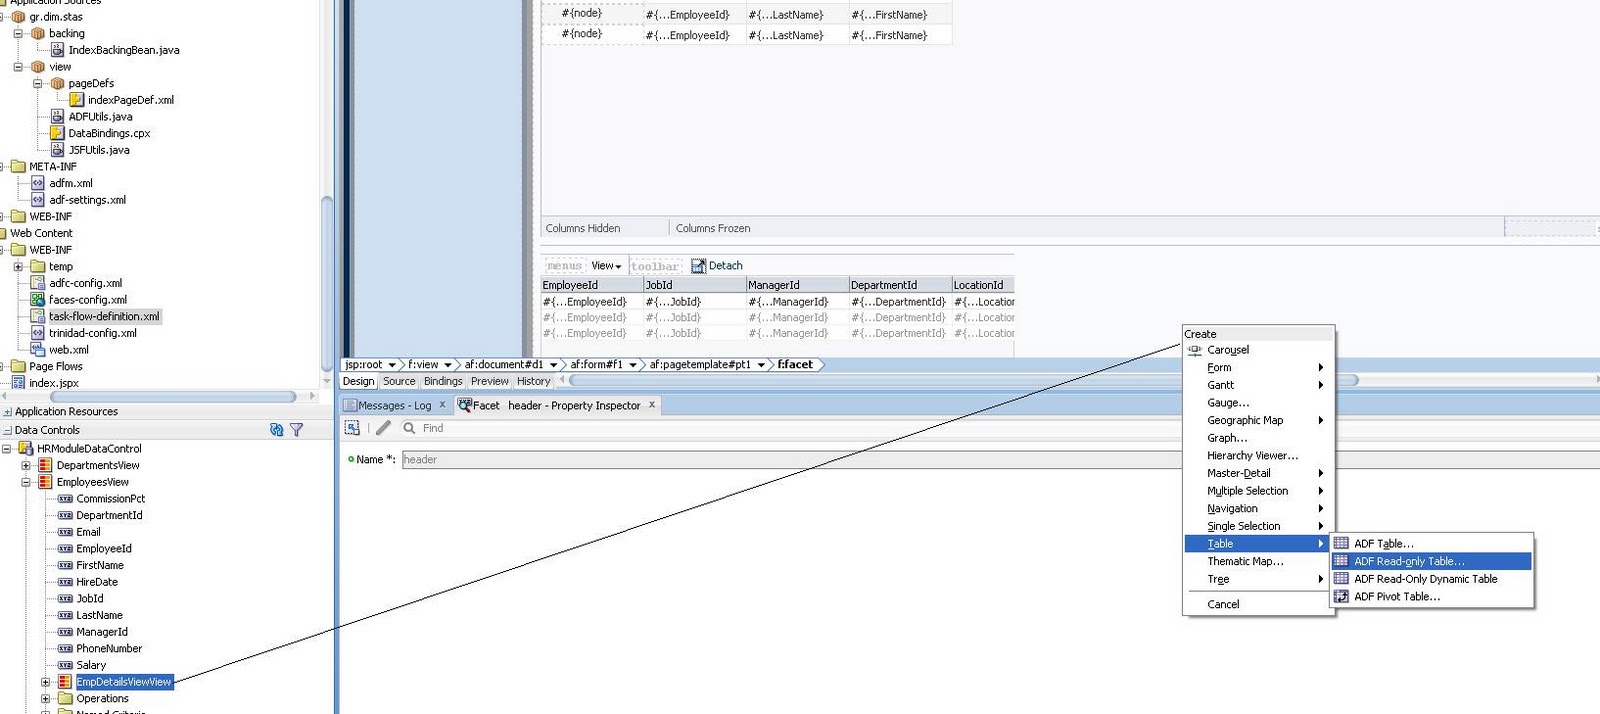Close the Messages - Log tab

pos(442,405)
